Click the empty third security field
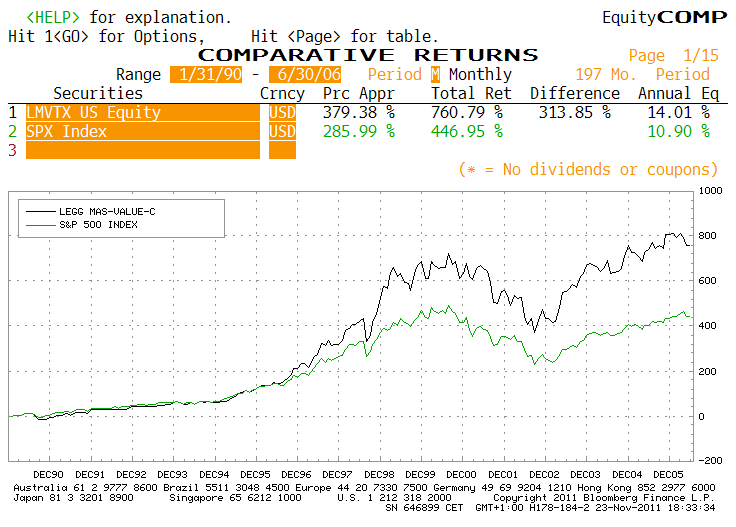The image size is (736, 527). 143,150
